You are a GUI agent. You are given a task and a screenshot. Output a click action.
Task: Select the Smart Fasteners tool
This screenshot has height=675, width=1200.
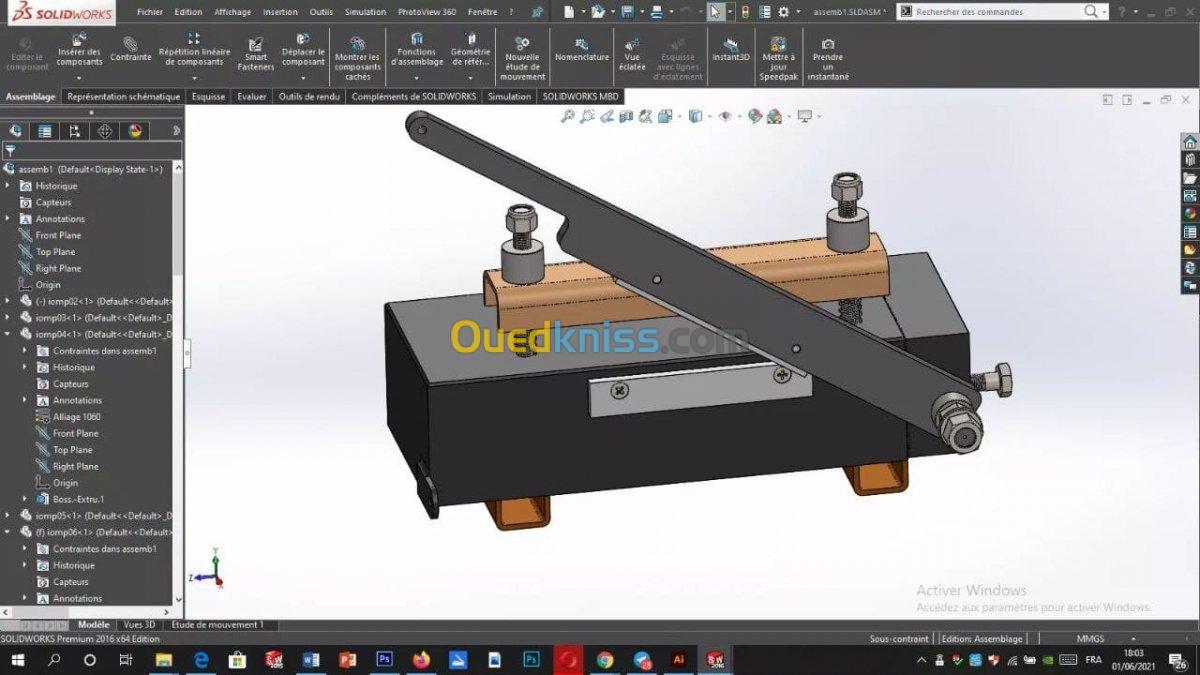click(256, 55)
